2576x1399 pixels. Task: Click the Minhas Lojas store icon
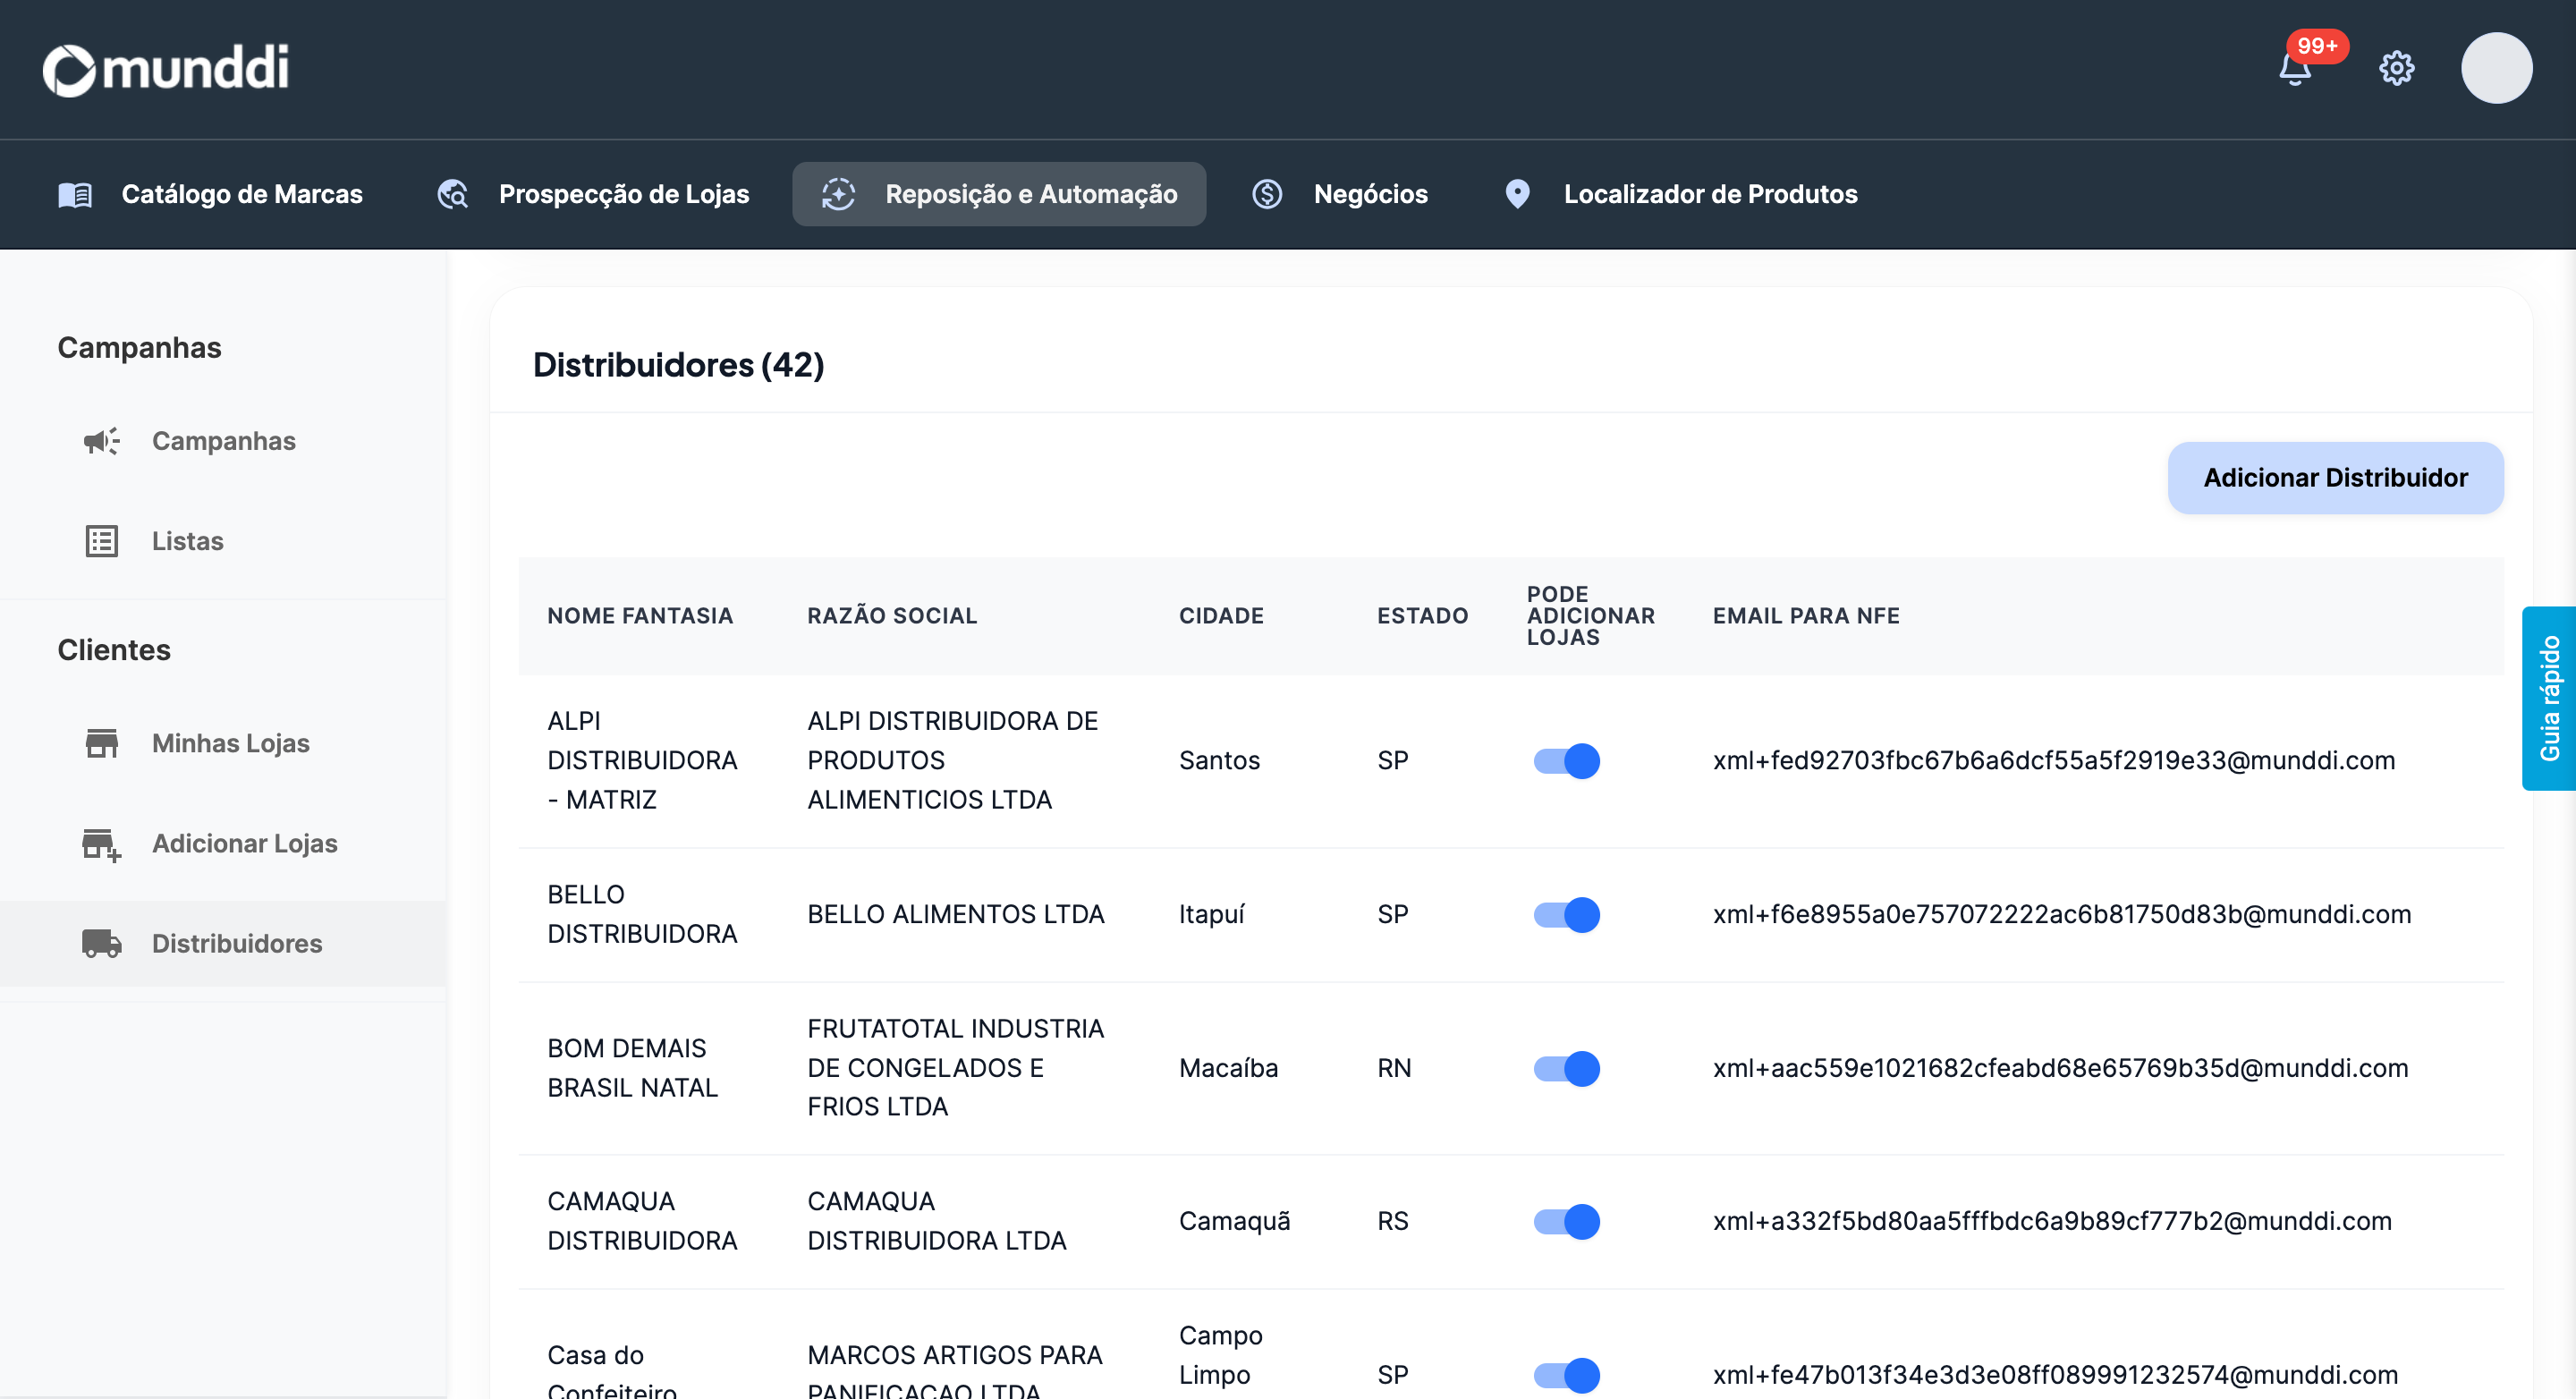pos(101,743)
